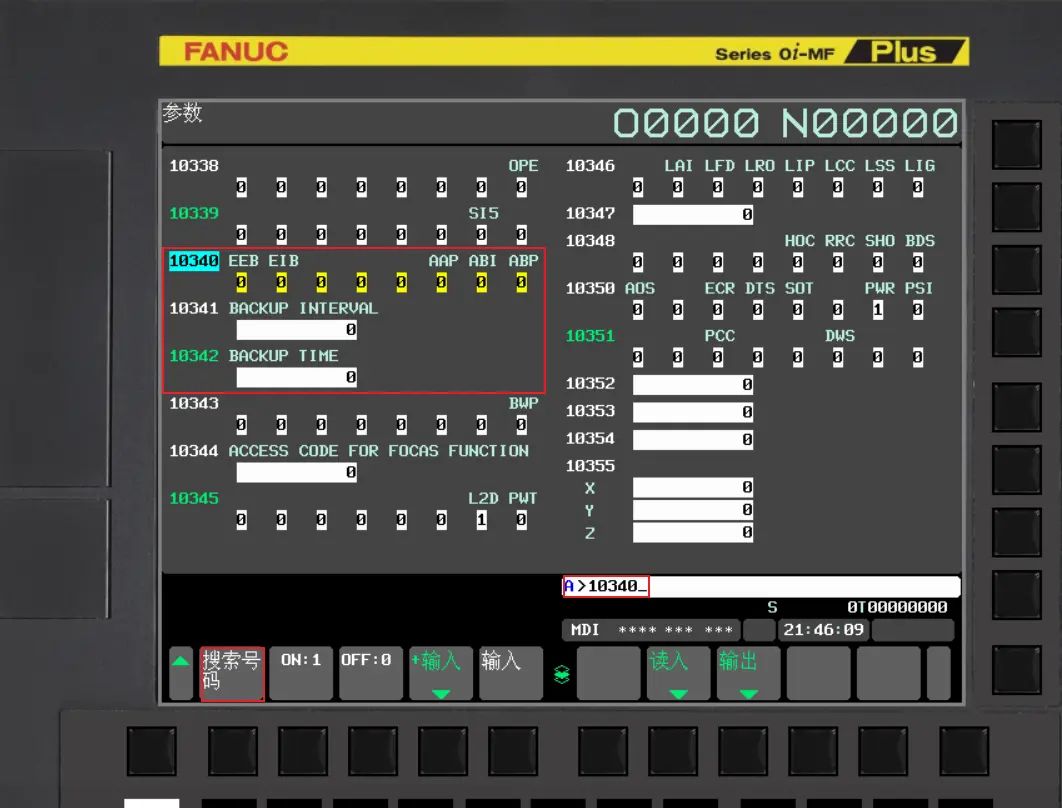
Task: Click the Z axis field of parameter 10355
Action: 693,532
